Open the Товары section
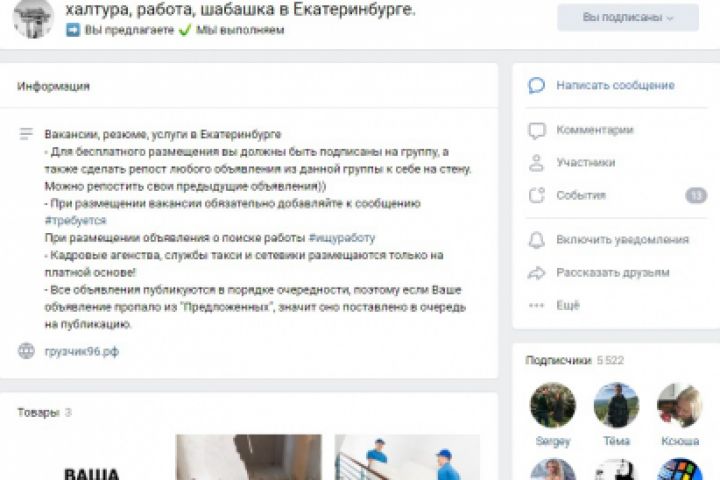The image size is (720, 480). tap(39, 412)
